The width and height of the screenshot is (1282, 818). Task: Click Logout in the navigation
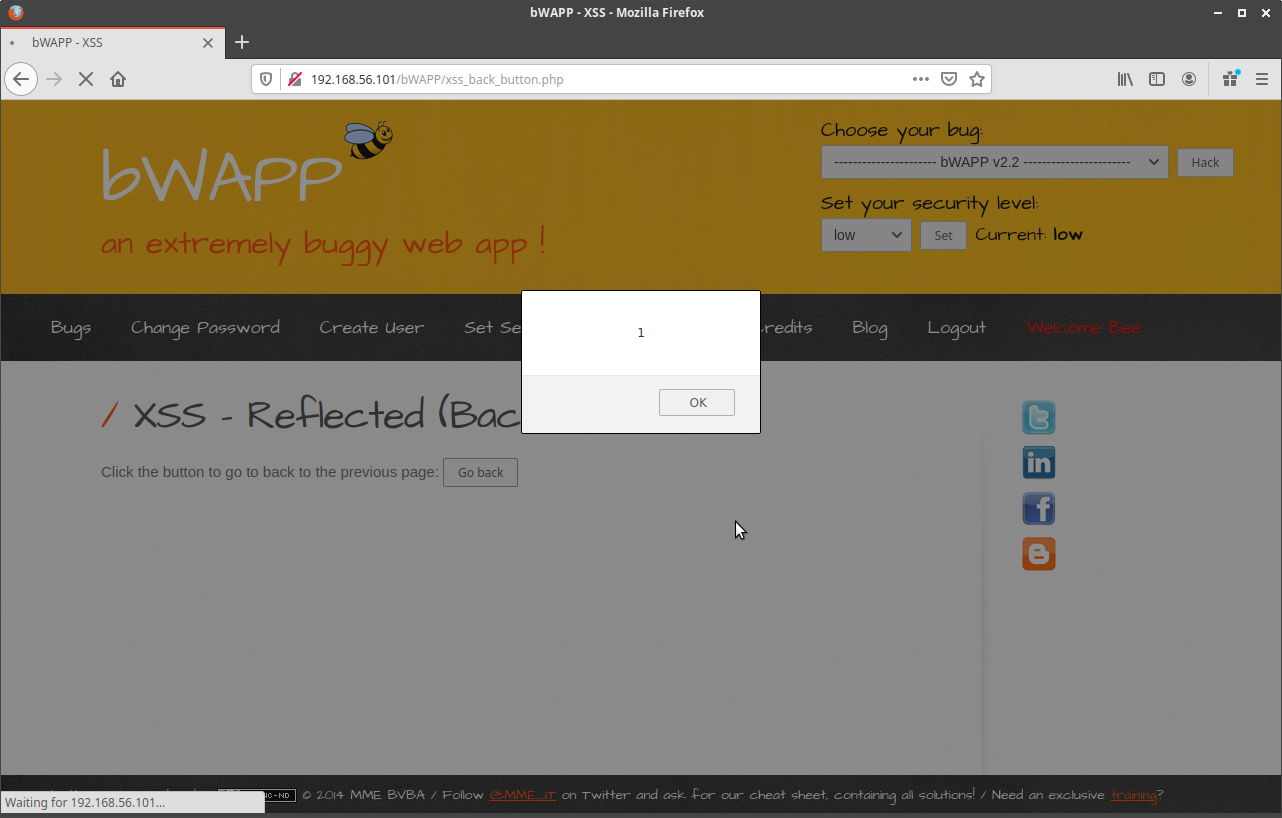pos(957,328)
